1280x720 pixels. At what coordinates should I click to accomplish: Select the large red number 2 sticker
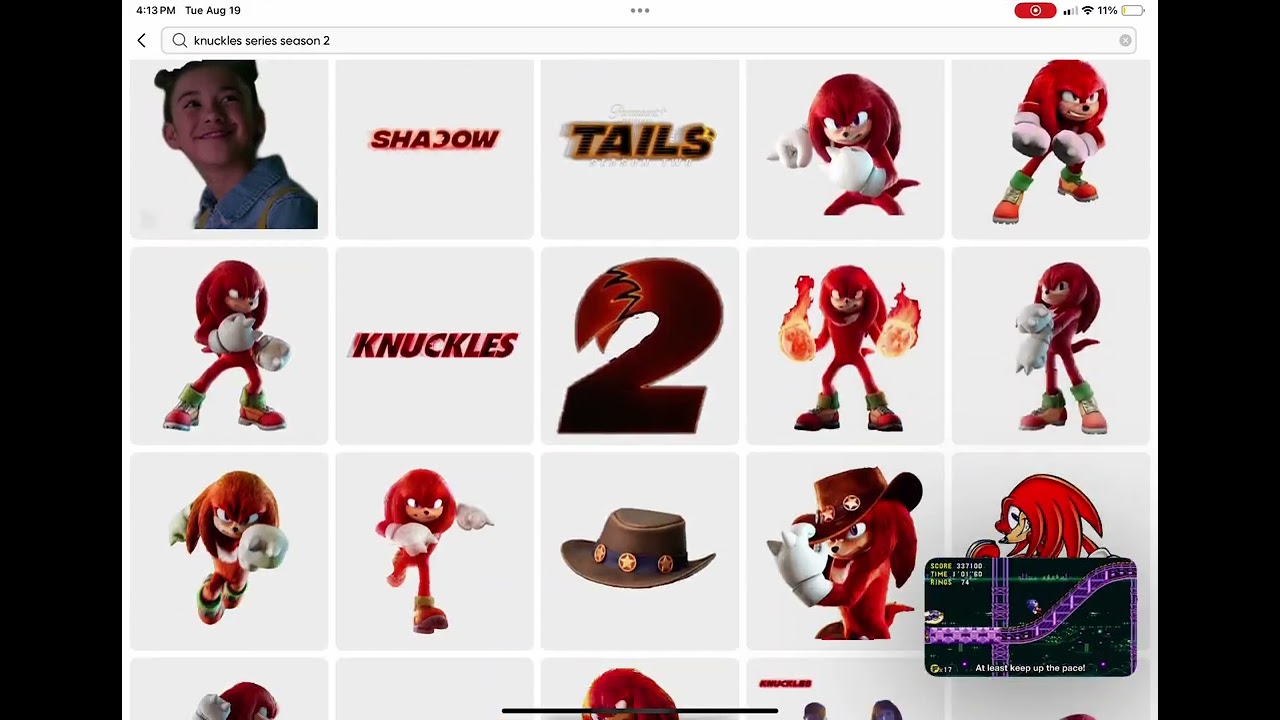[640, 346]
